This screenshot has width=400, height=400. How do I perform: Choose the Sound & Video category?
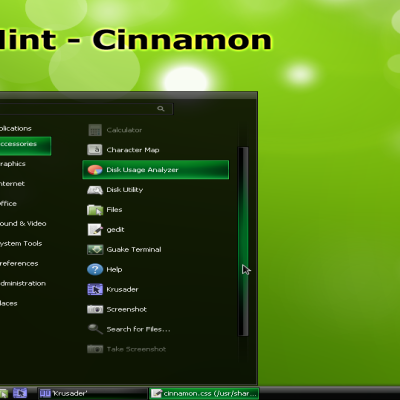tap(23, 223)
